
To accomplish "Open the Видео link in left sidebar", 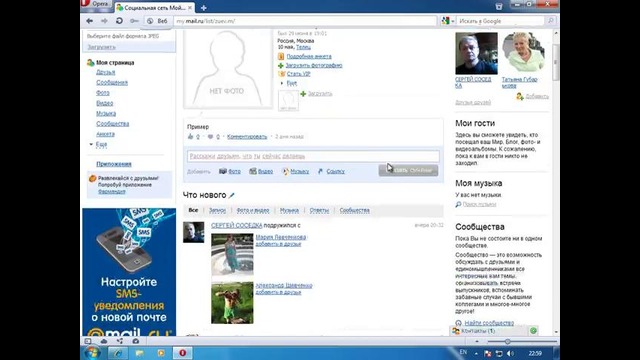I will click(x=104, y=103).
